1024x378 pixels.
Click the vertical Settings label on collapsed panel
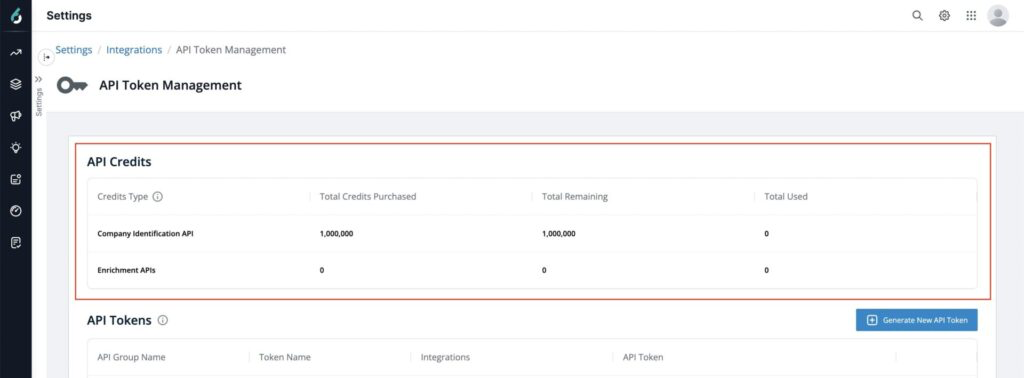[39, 102]
